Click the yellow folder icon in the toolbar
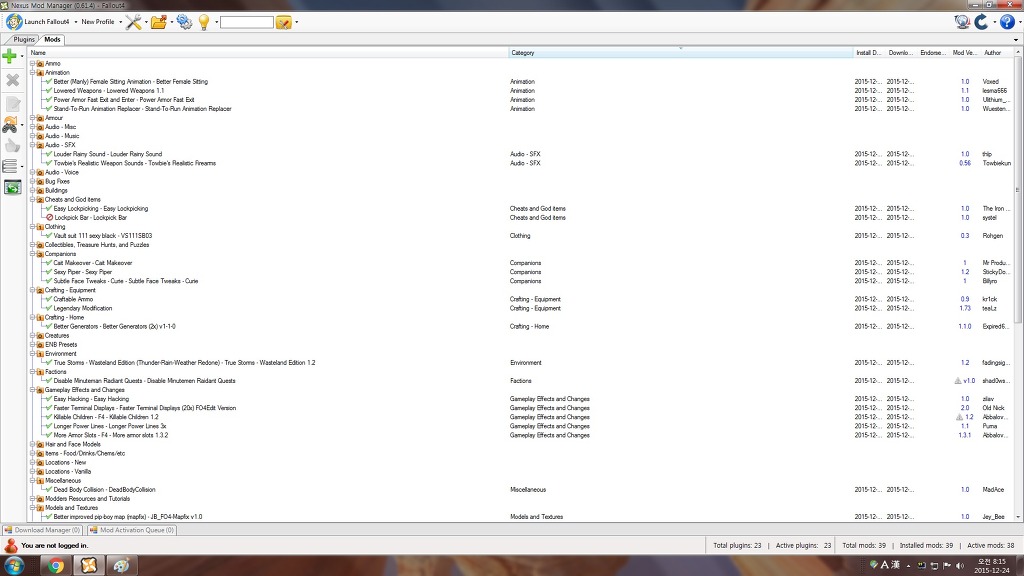Screen dimensions: 1024x576 158,21
